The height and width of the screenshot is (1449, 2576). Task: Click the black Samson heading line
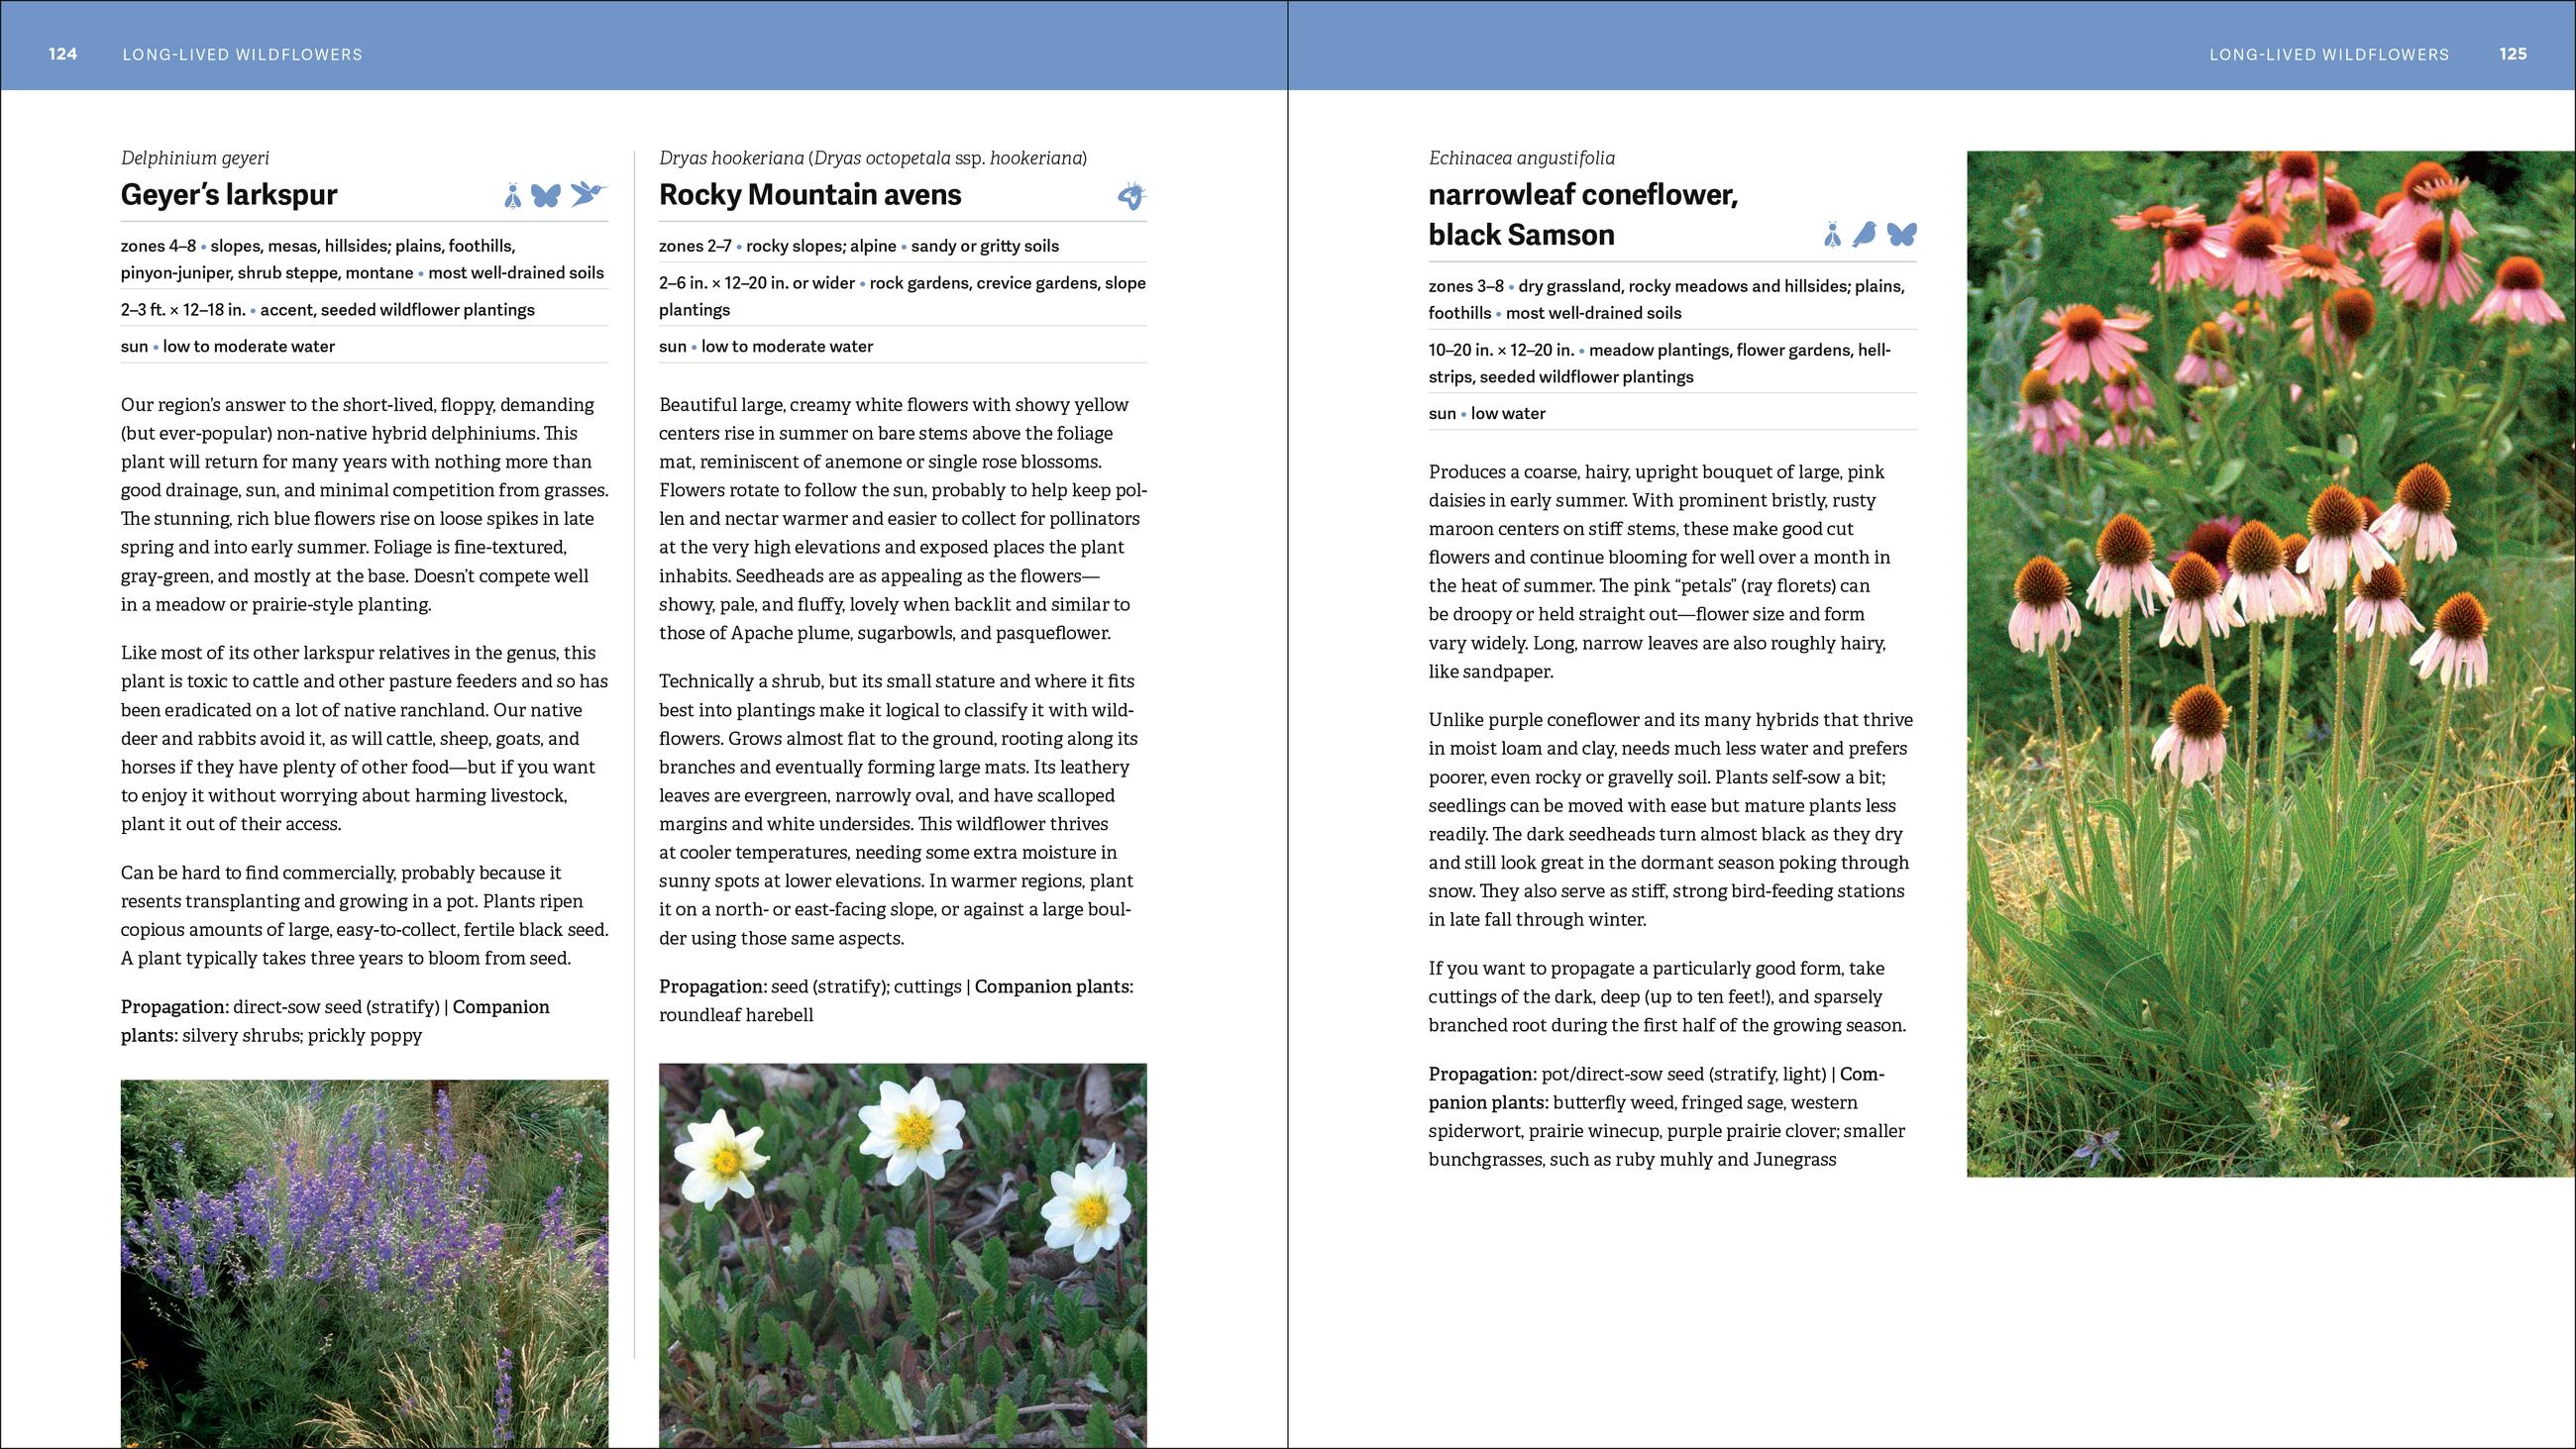1521,235
